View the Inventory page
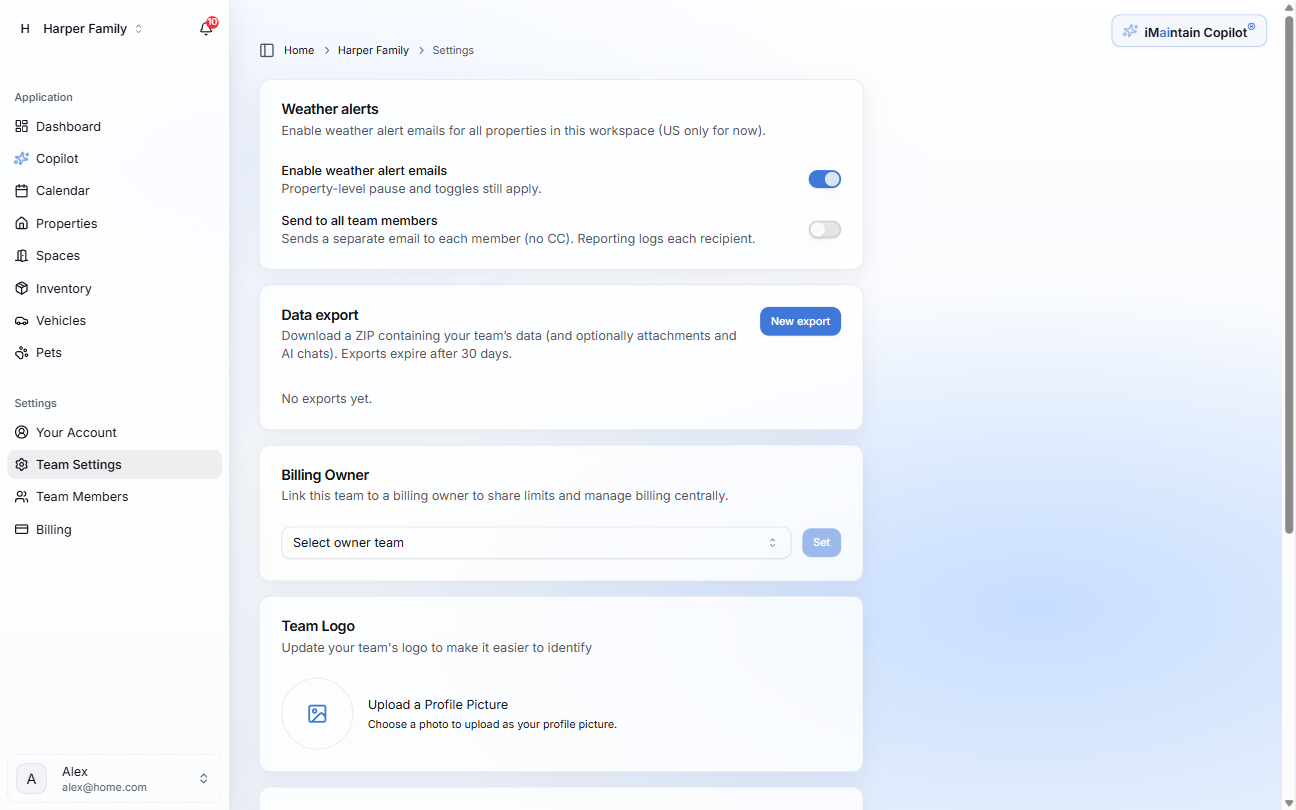Screen dimensions: 1296x810 point(62,288)
